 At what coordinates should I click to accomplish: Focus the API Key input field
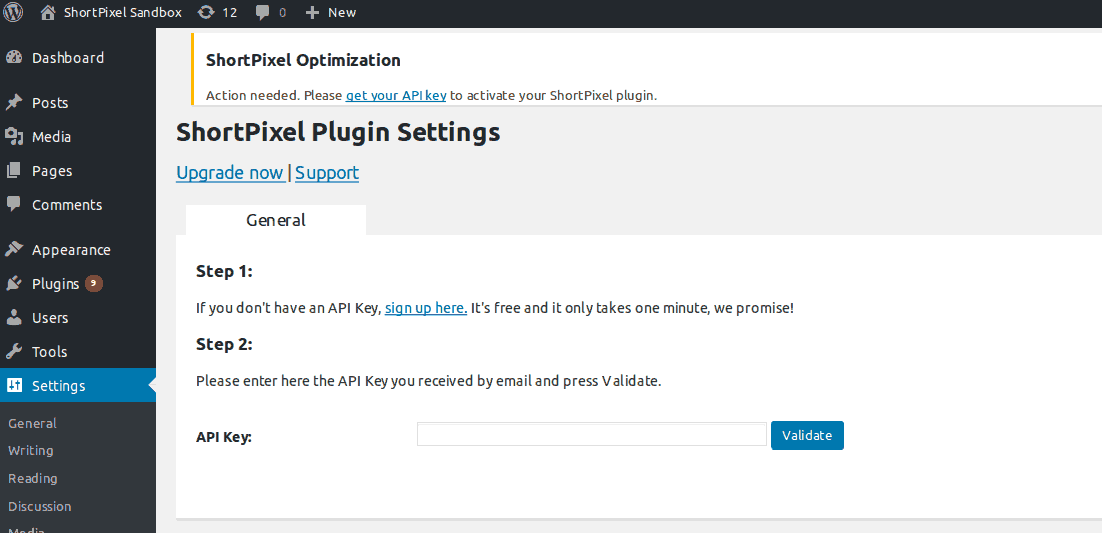coord(592,435)
